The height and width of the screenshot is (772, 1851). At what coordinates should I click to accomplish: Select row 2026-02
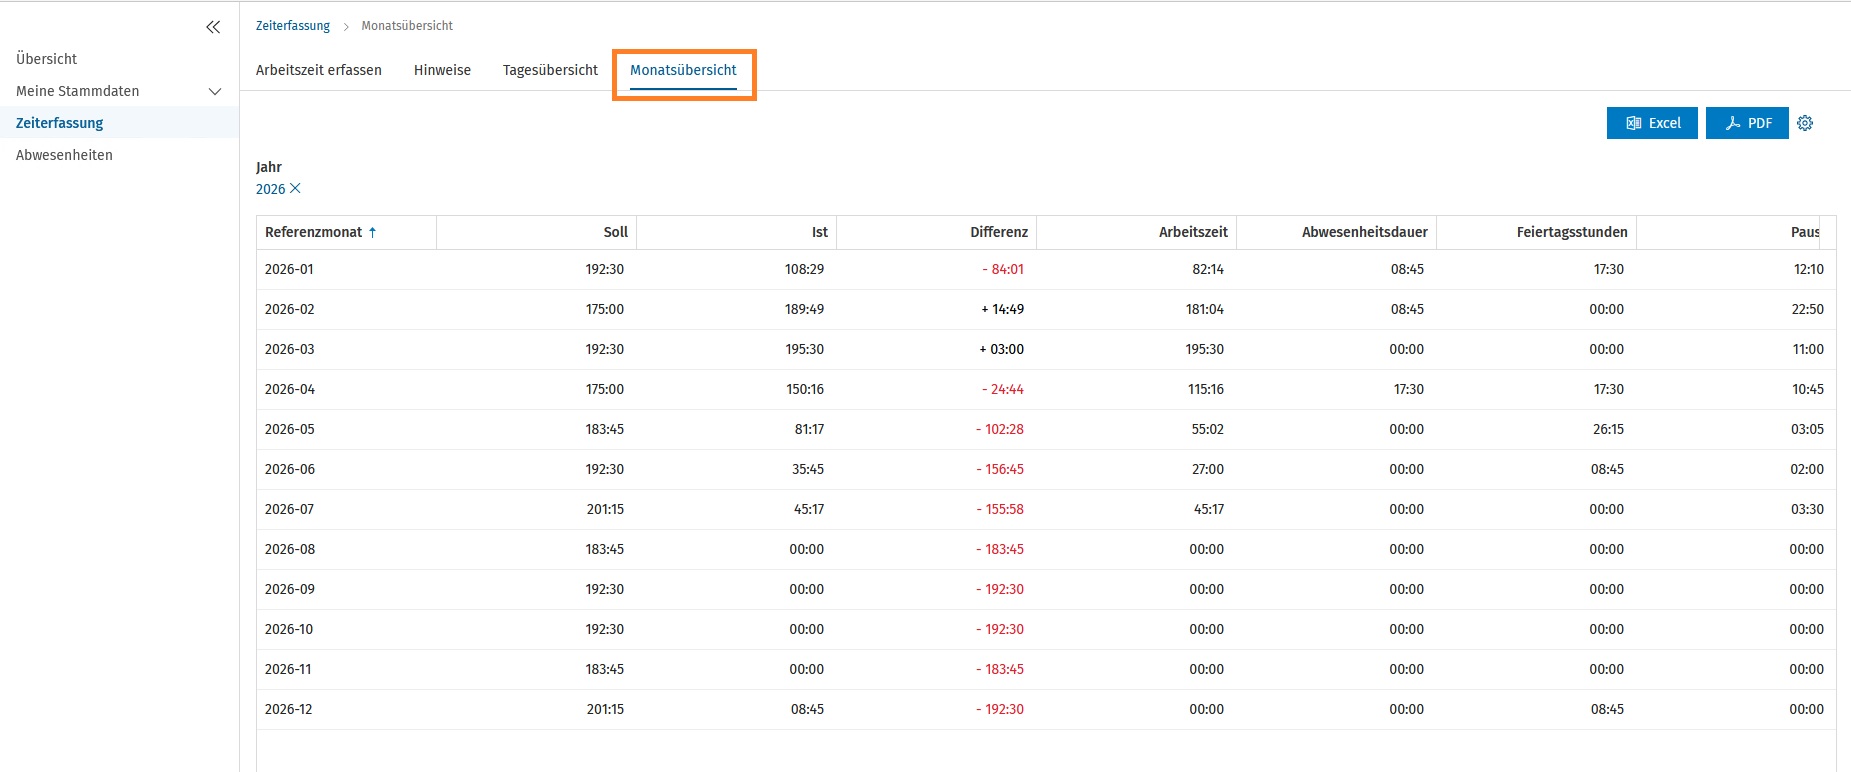pos(1046,309)
